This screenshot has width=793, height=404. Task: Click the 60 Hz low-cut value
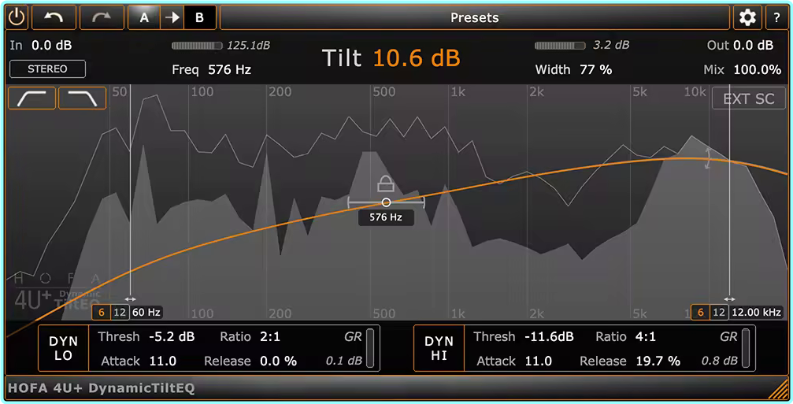pyautogui.click(x=147, y=312)
